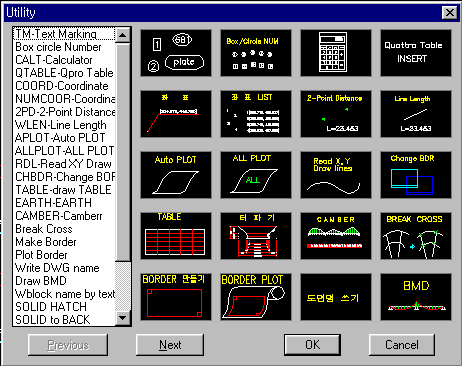Select the ALL PLOT icon tile
Viewport: 462px width, 366px height.
tap(256, 175)
